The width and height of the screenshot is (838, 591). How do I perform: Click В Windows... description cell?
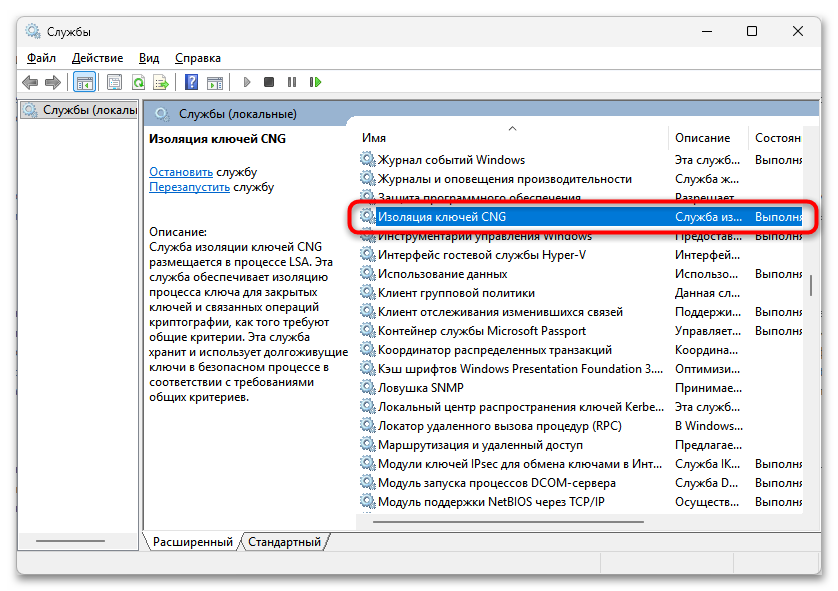pos(709,425)
